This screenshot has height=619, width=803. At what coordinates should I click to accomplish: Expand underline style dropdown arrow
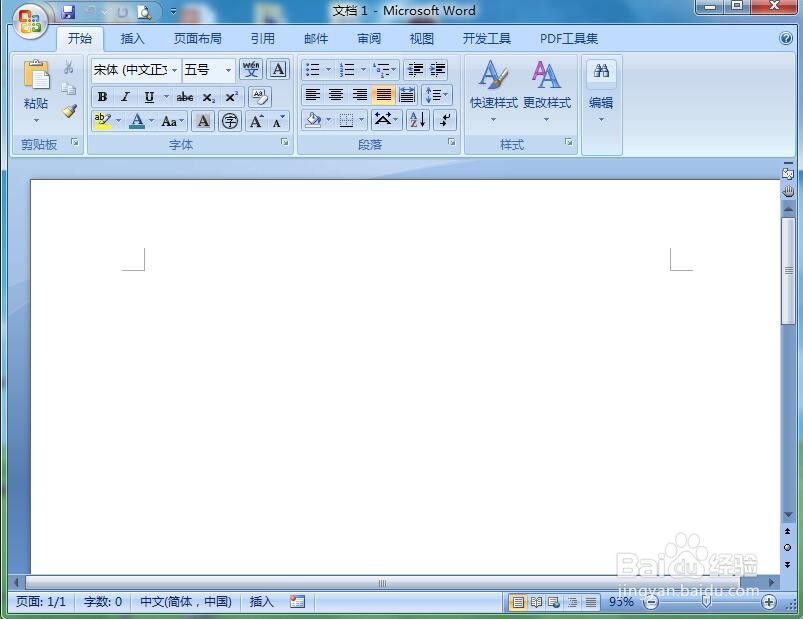(x=166, y=96)
